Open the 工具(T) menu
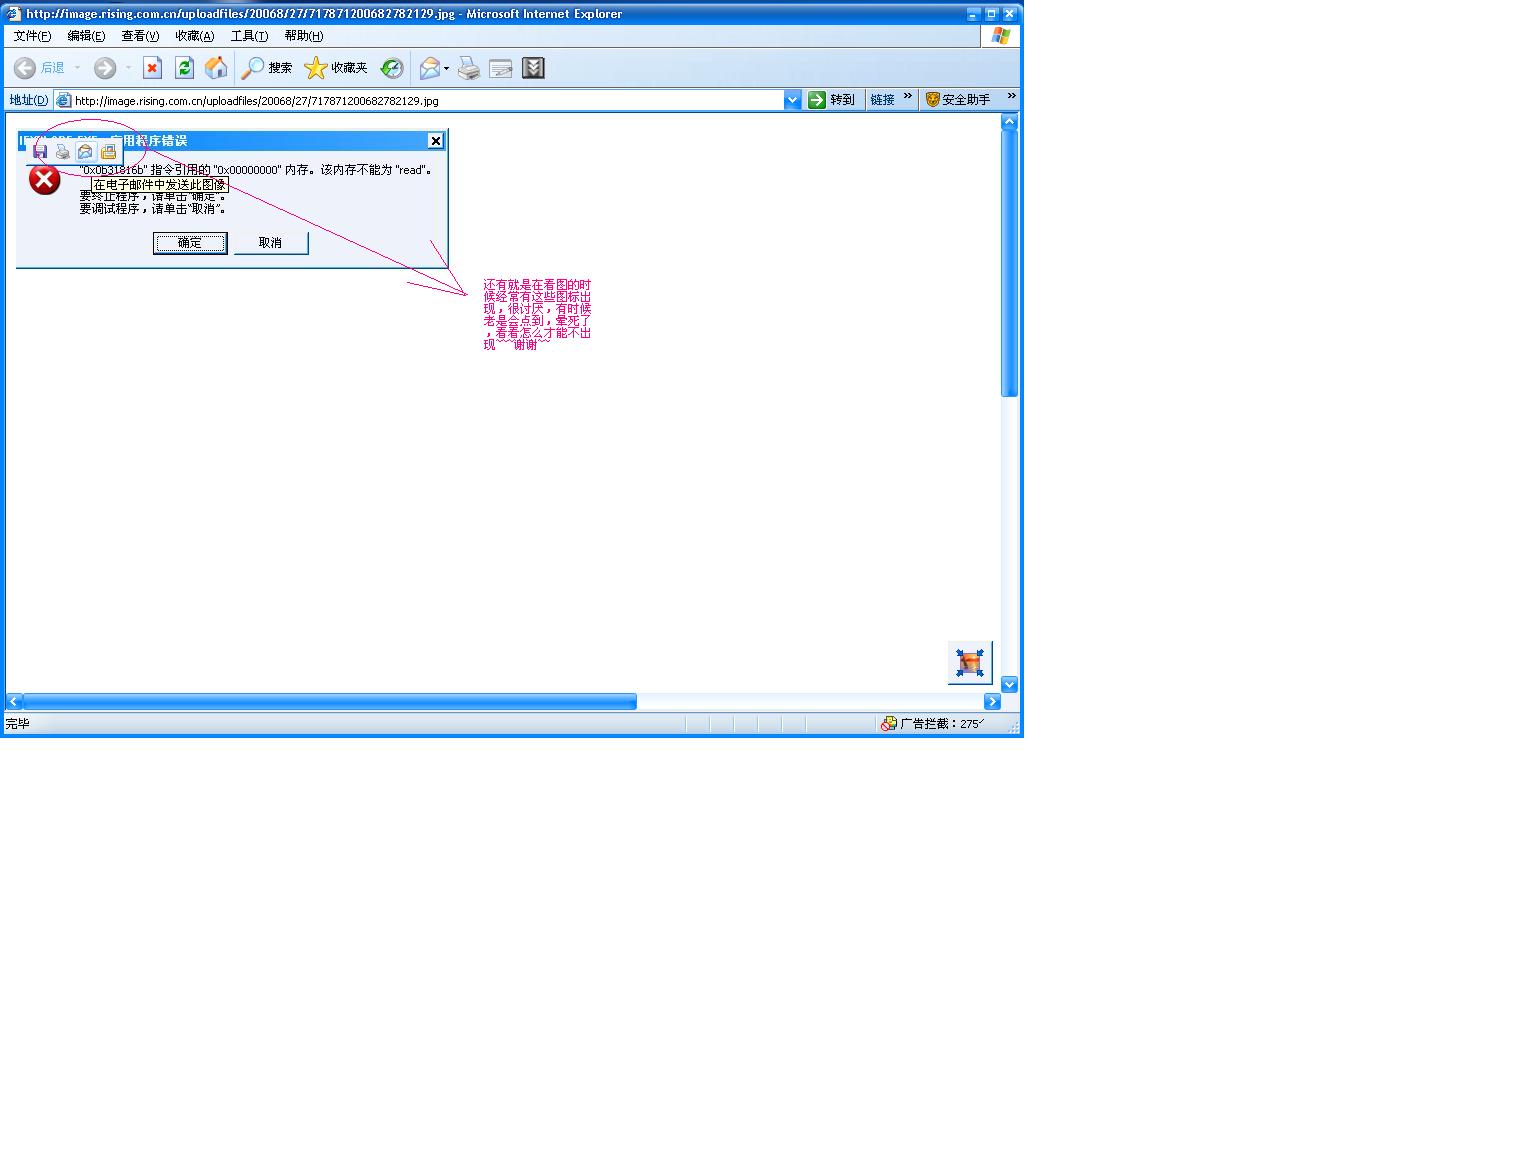1536x1152 pixels. [x=249, y=36]
